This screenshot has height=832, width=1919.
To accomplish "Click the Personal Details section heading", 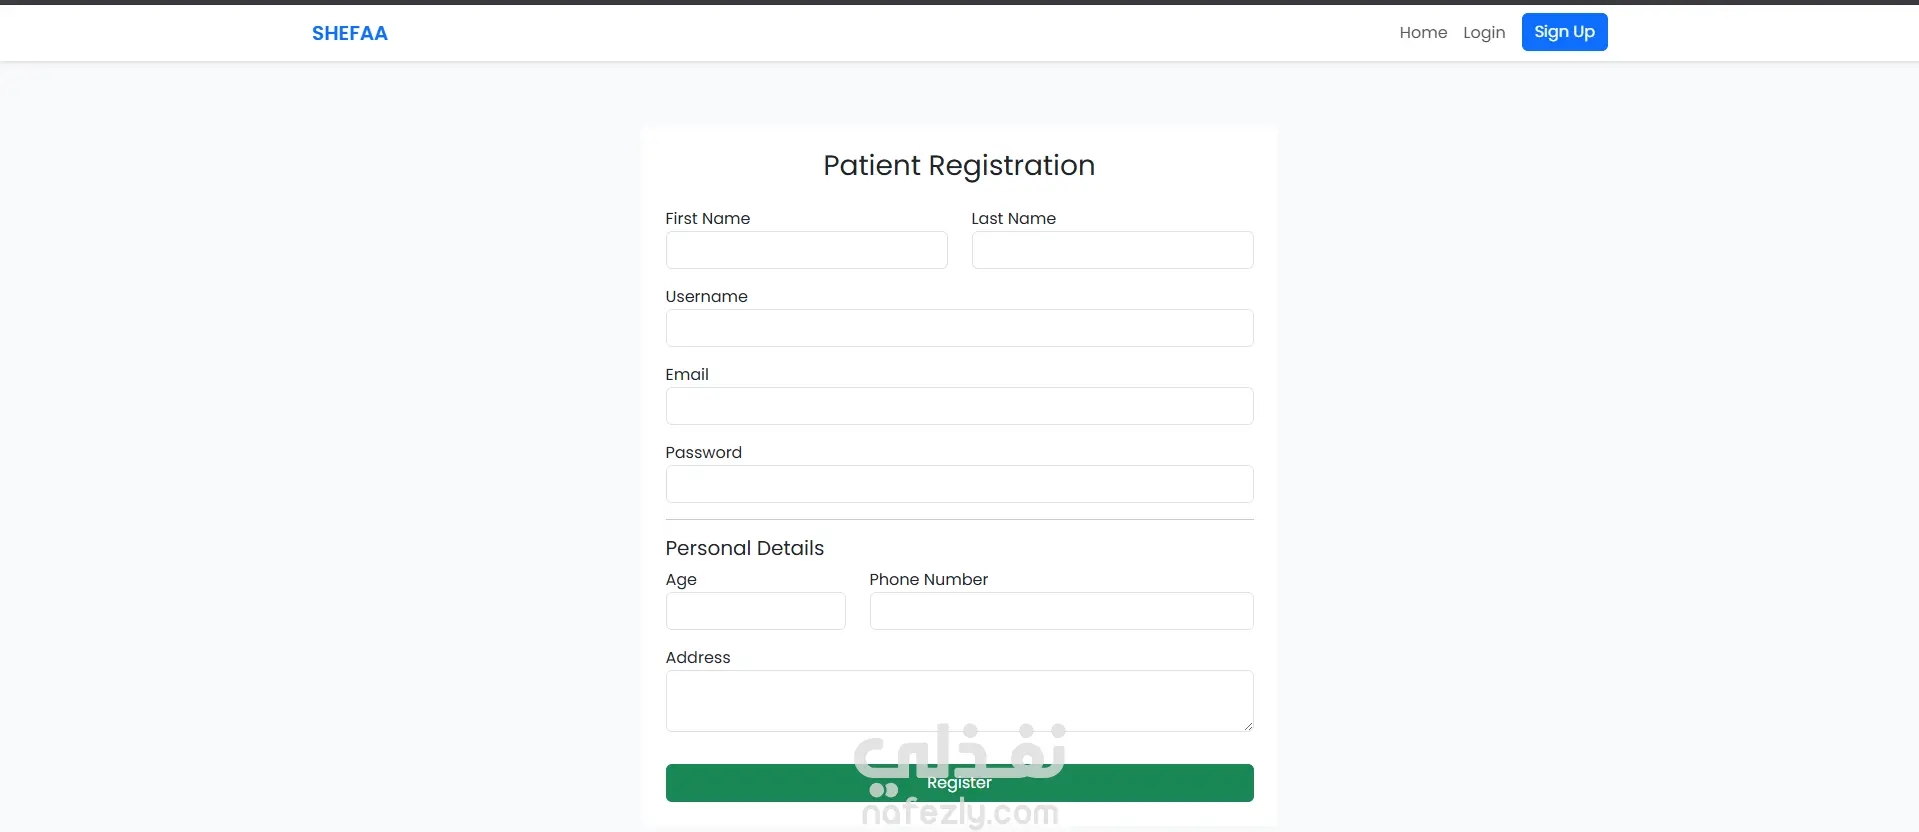I will coord(744,548).
